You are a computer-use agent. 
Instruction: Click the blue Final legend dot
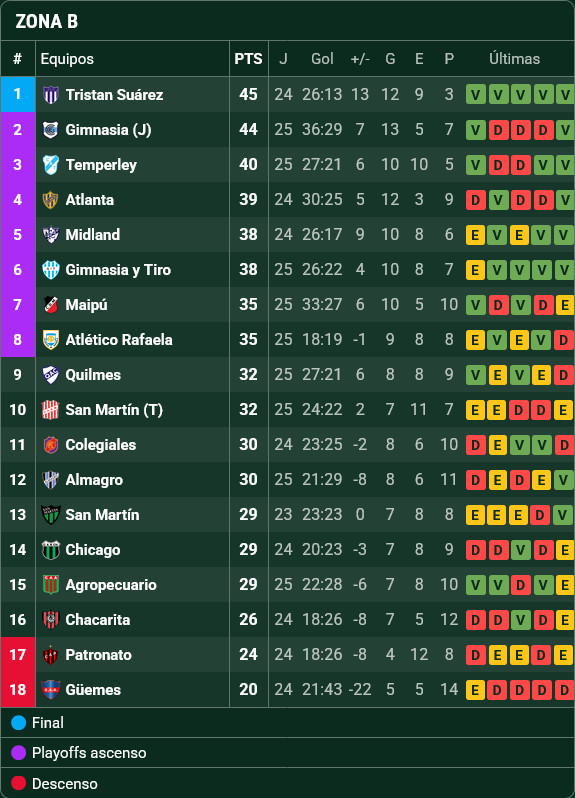(18, 723)
